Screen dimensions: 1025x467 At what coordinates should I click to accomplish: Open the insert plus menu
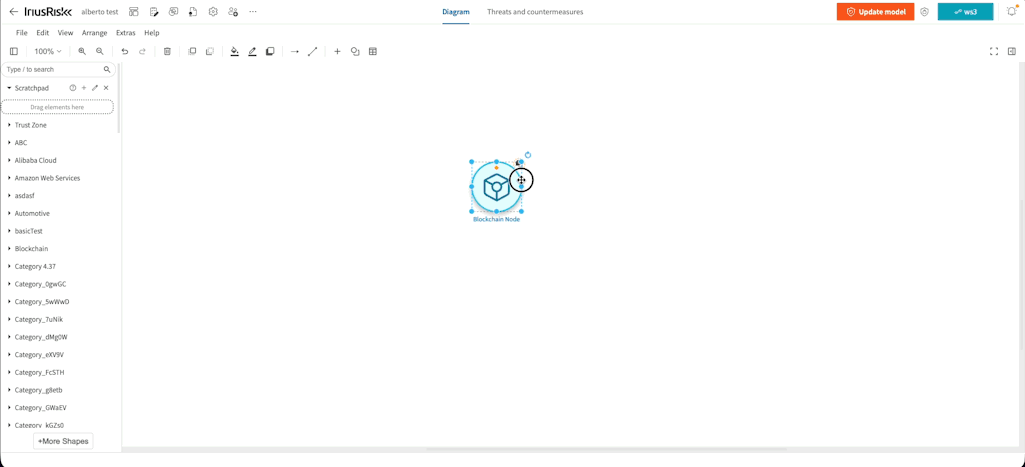pos(337,51)
